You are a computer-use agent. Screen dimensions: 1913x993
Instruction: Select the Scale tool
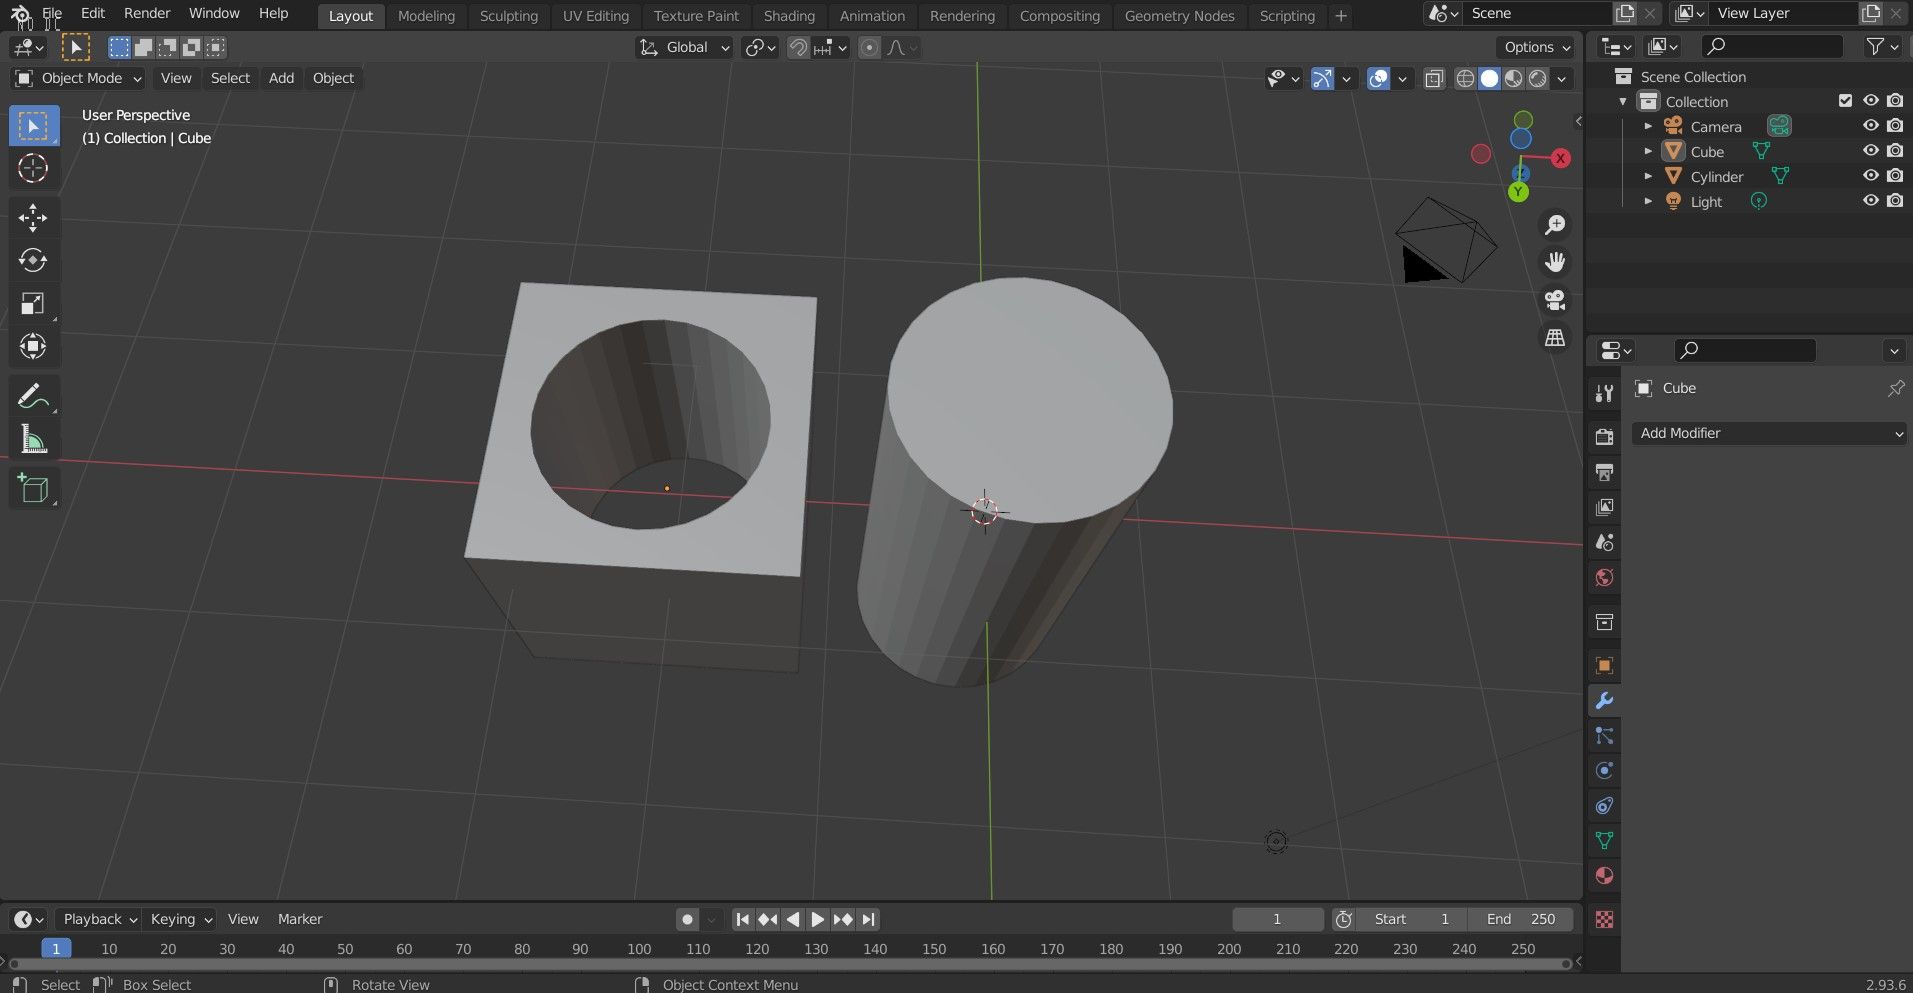pos(33,303)
